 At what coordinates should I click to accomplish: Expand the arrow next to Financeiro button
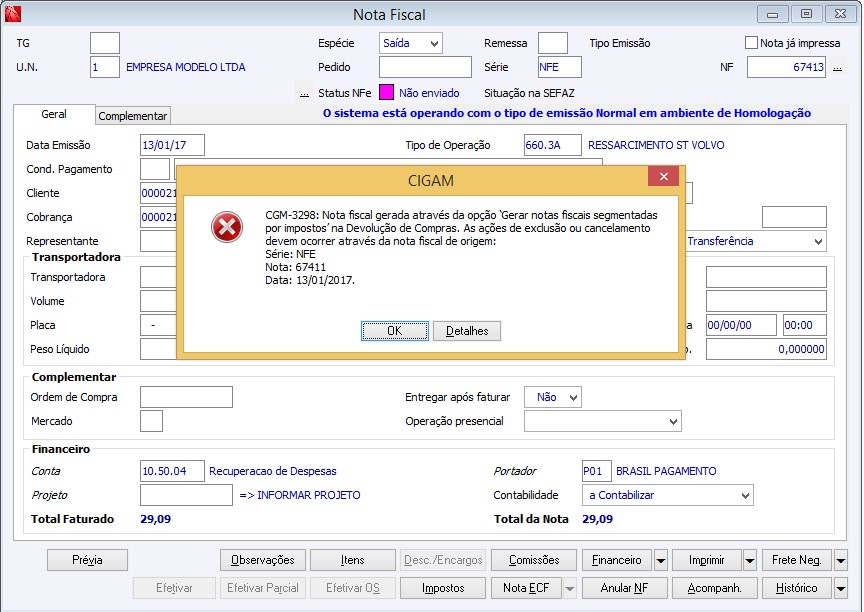(x=661, y=560)
